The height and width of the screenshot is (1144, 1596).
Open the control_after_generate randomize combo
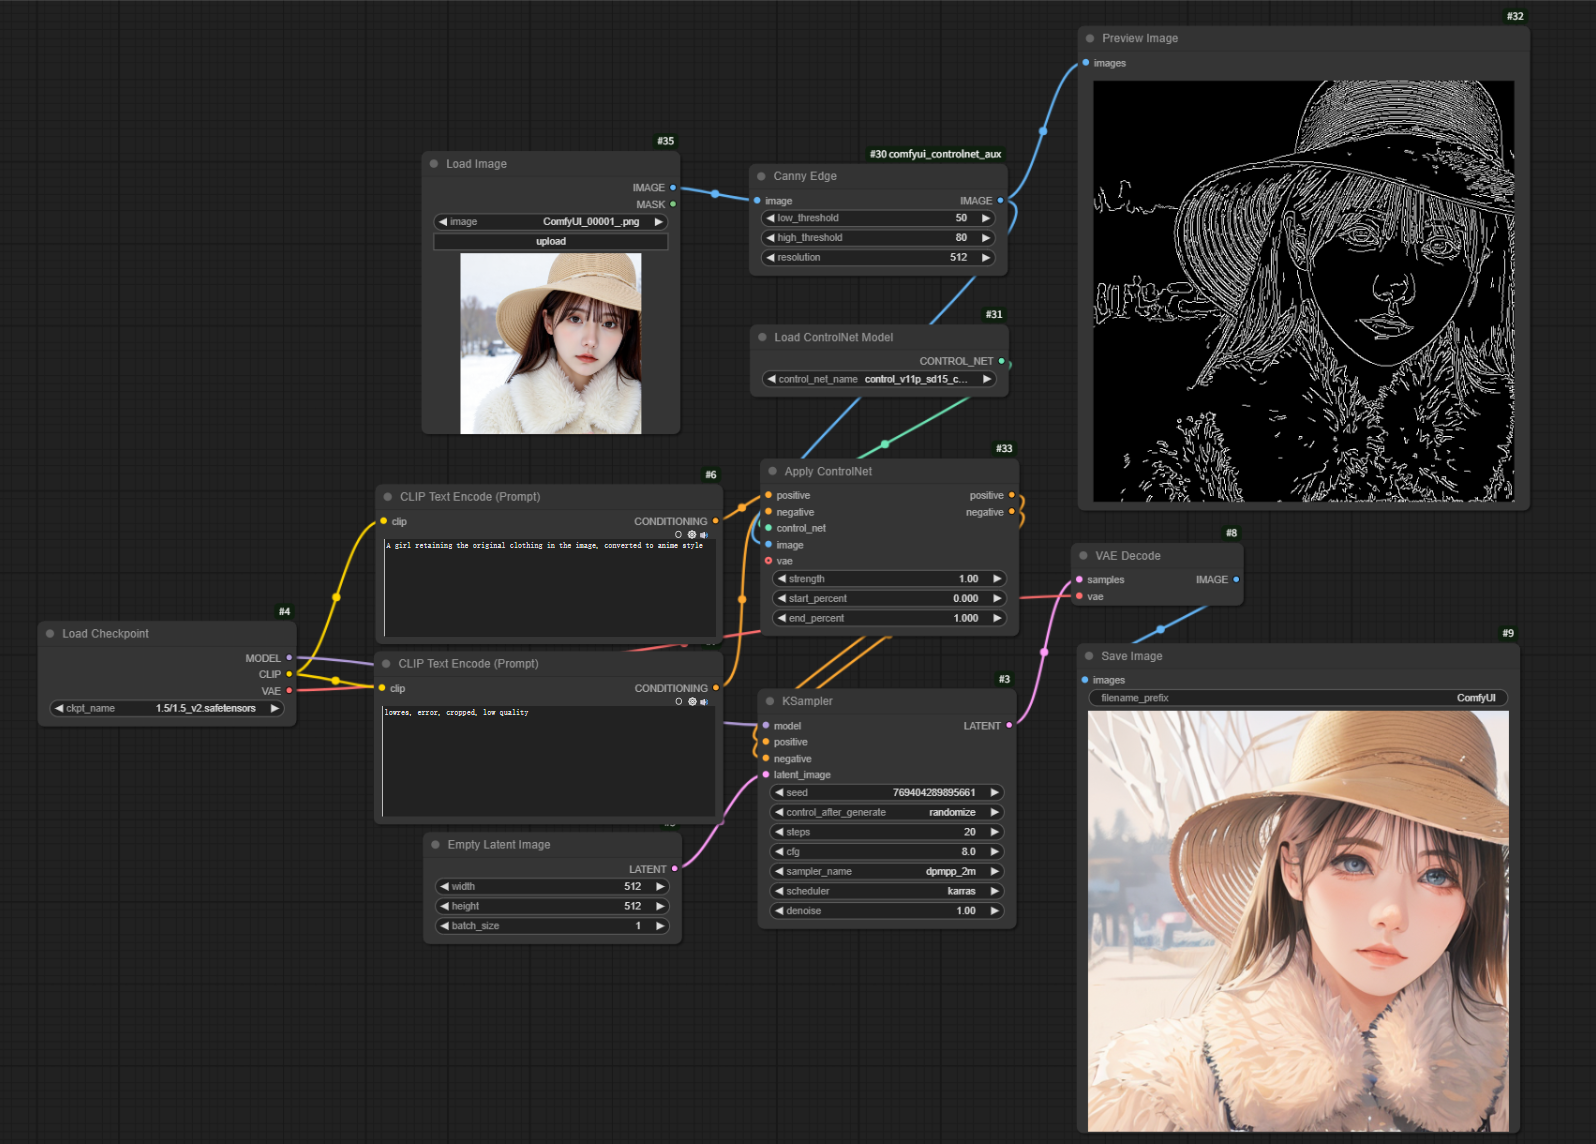click(x=886, y=812)
